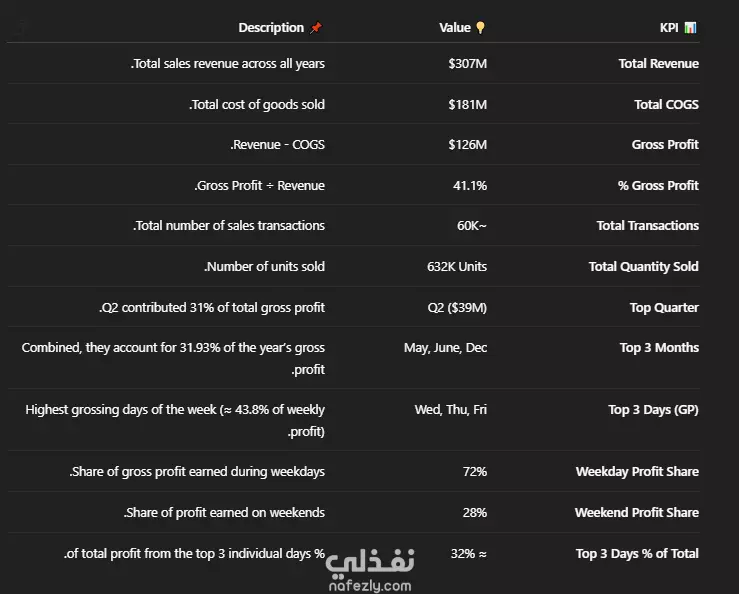Screen dimensions: 739x594
Task: Select the Weekday Profit Share label
Action: (637, 472)
